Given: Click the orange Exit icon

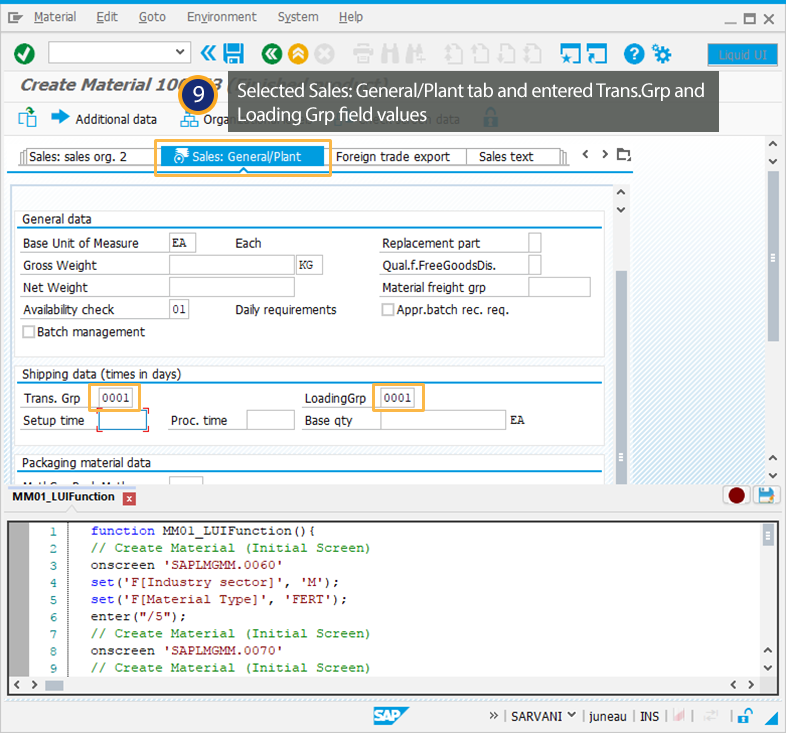Looking at the screenshot, I should click(298, 54).
